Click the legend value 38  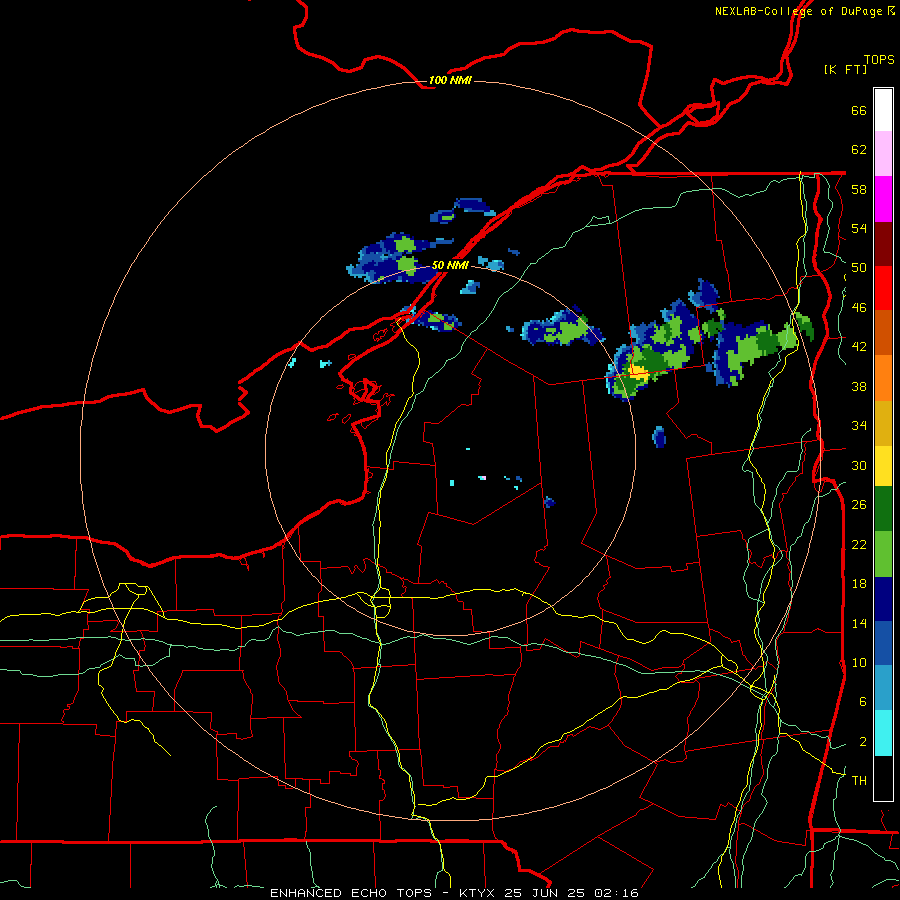[859, 386]
